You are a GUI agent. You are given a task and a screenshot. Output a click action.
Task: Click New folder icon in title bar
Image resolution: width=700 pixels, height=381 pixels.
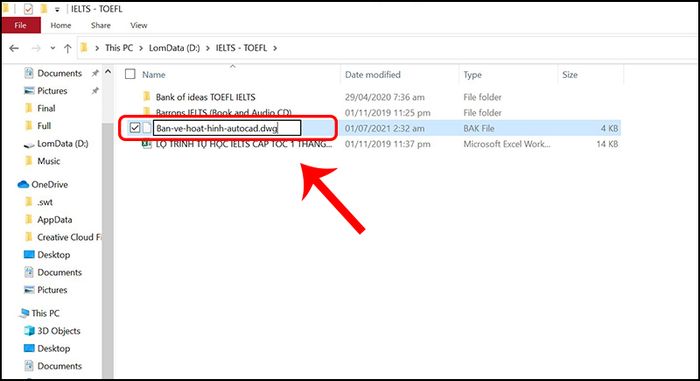coord(43,8)
